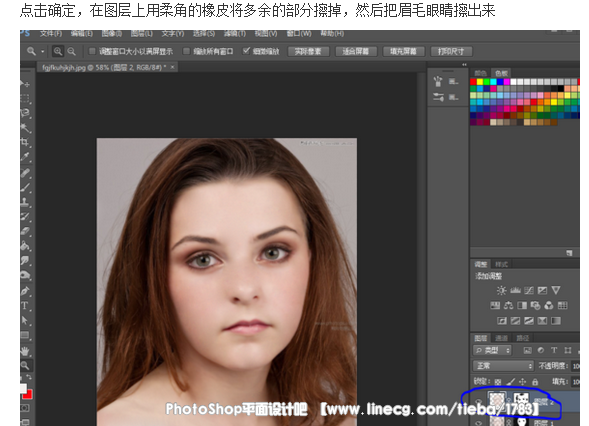Select the Healing Brush tool
The width and height of the screenshot is (589, 426).
pos(25,173)
